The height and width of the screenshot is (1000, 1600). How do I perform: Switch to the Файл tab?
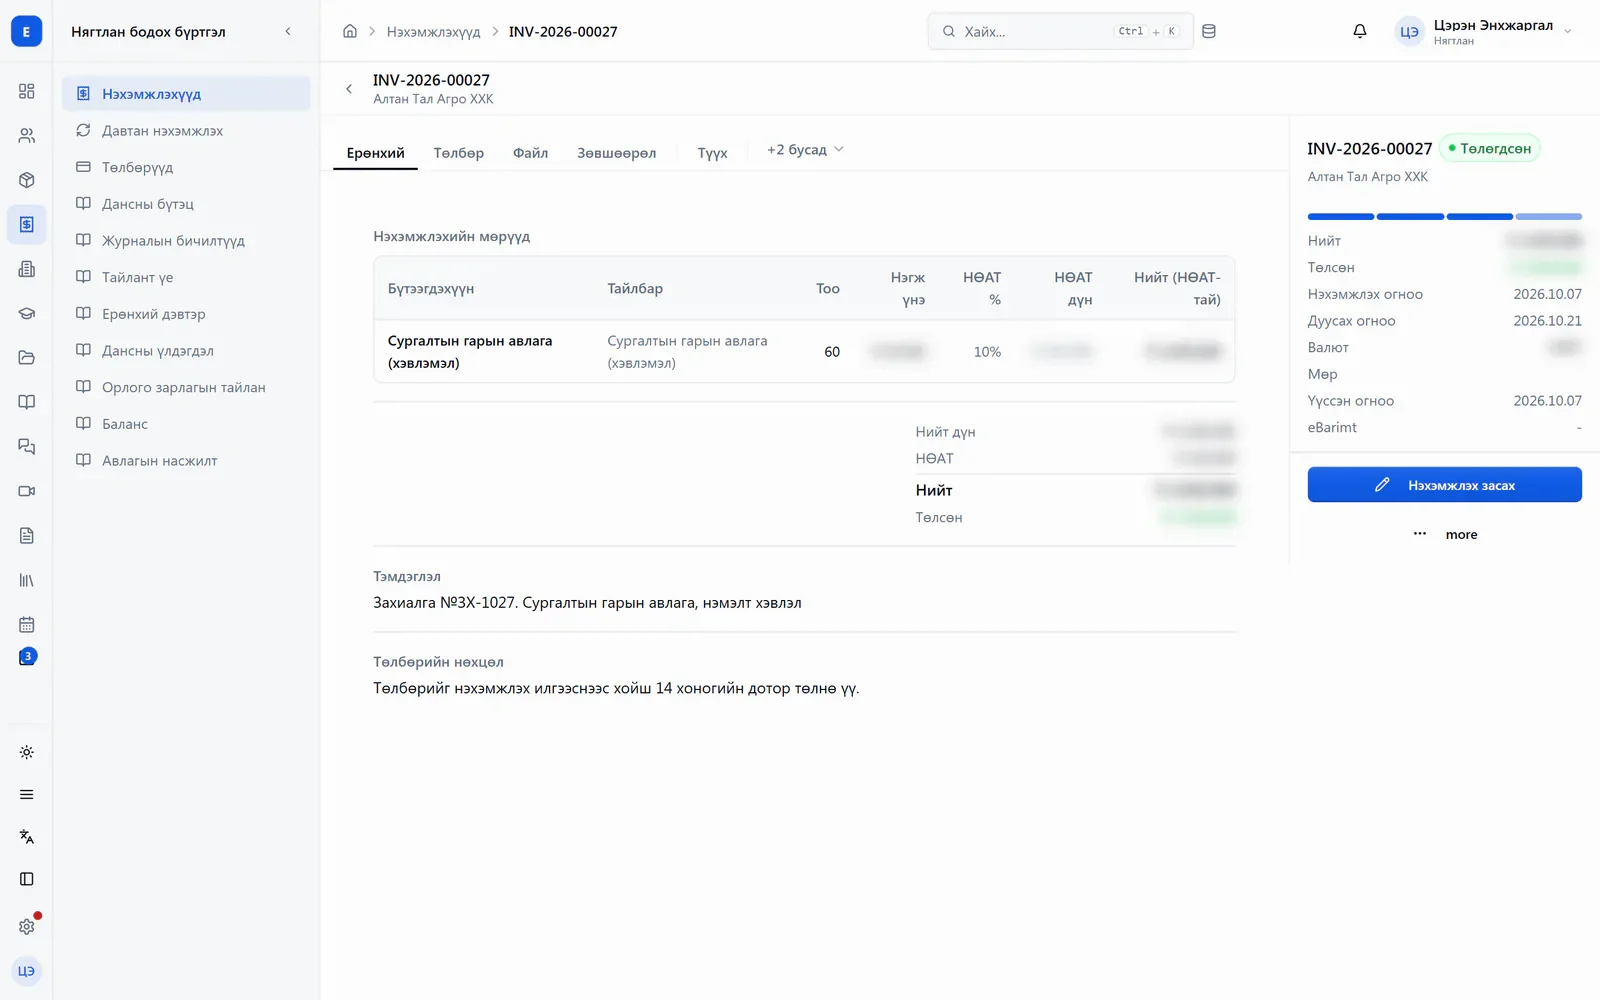pos(531,153)
